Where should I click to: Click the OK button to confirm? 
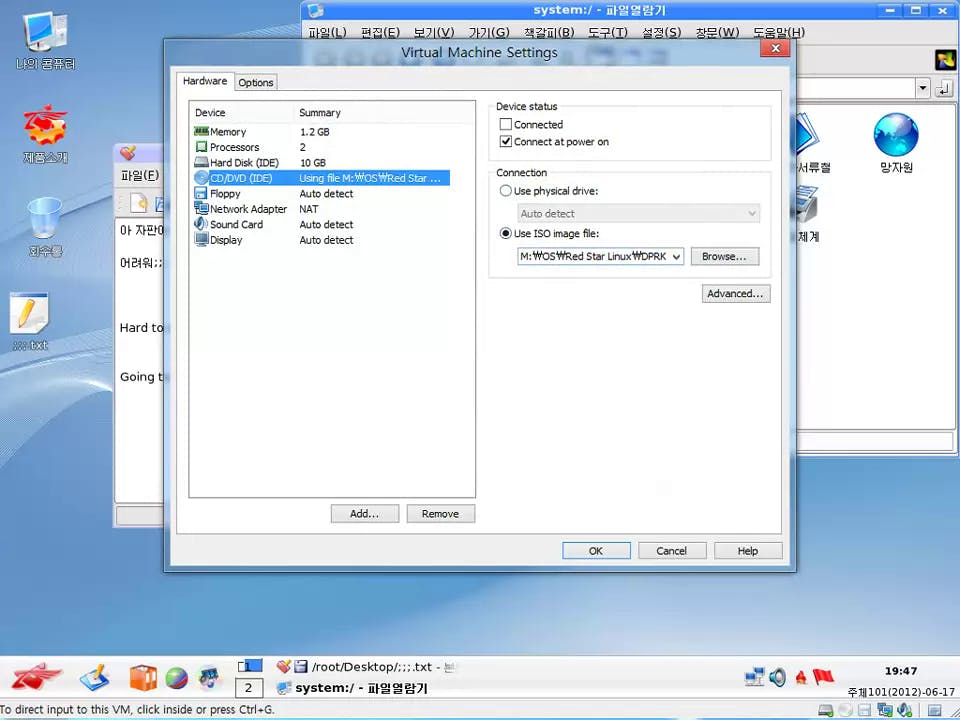click(596, 550)
